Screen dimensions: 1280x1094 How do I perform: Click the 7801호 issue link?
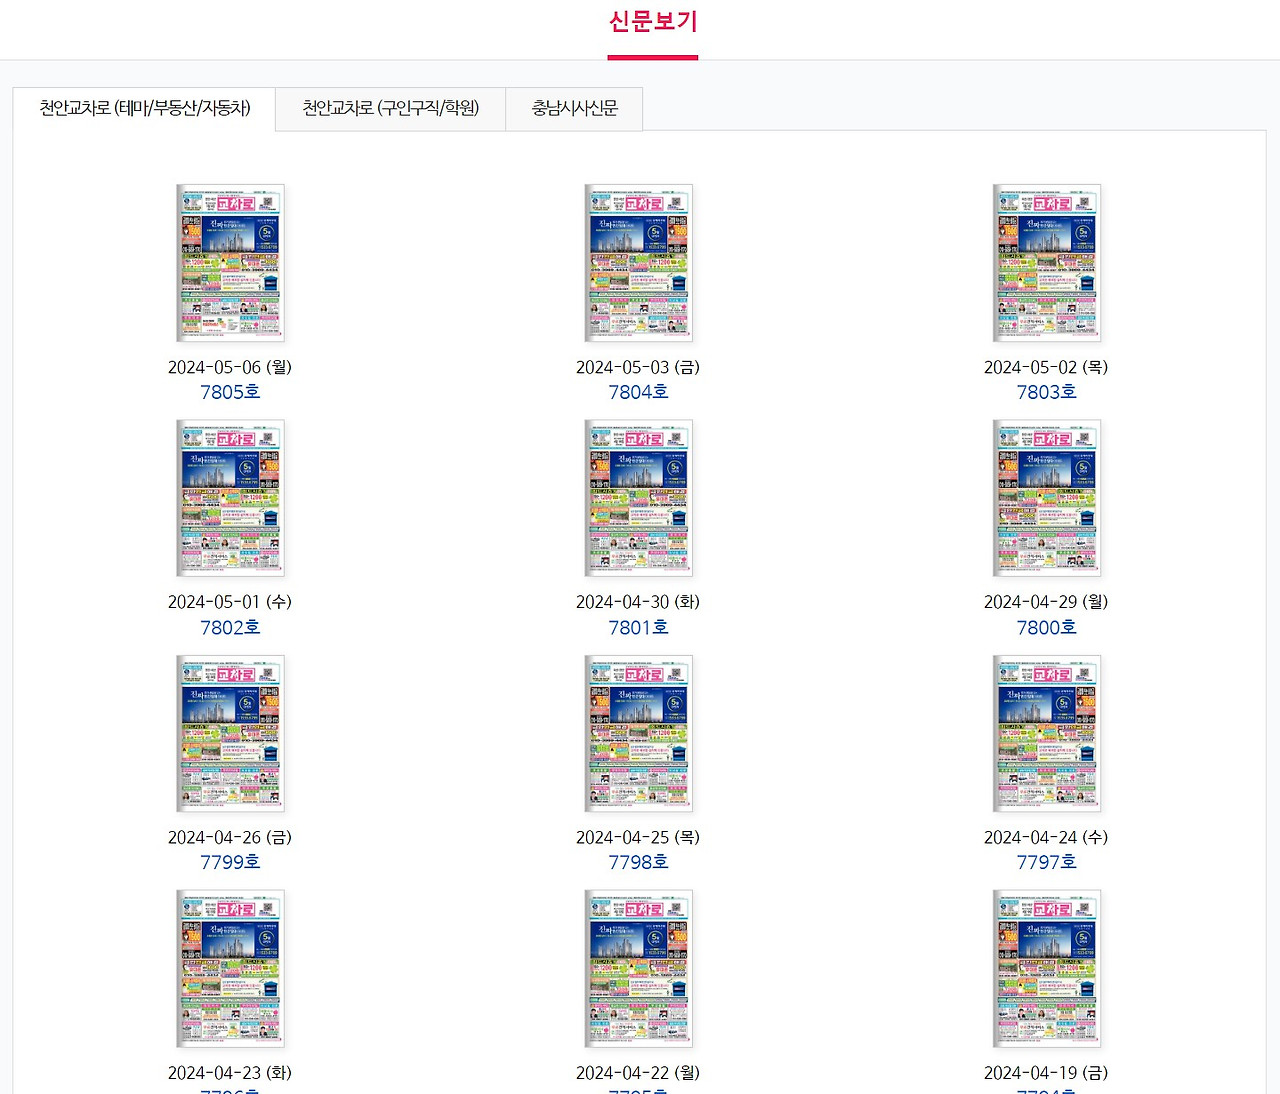coord(638,627)
